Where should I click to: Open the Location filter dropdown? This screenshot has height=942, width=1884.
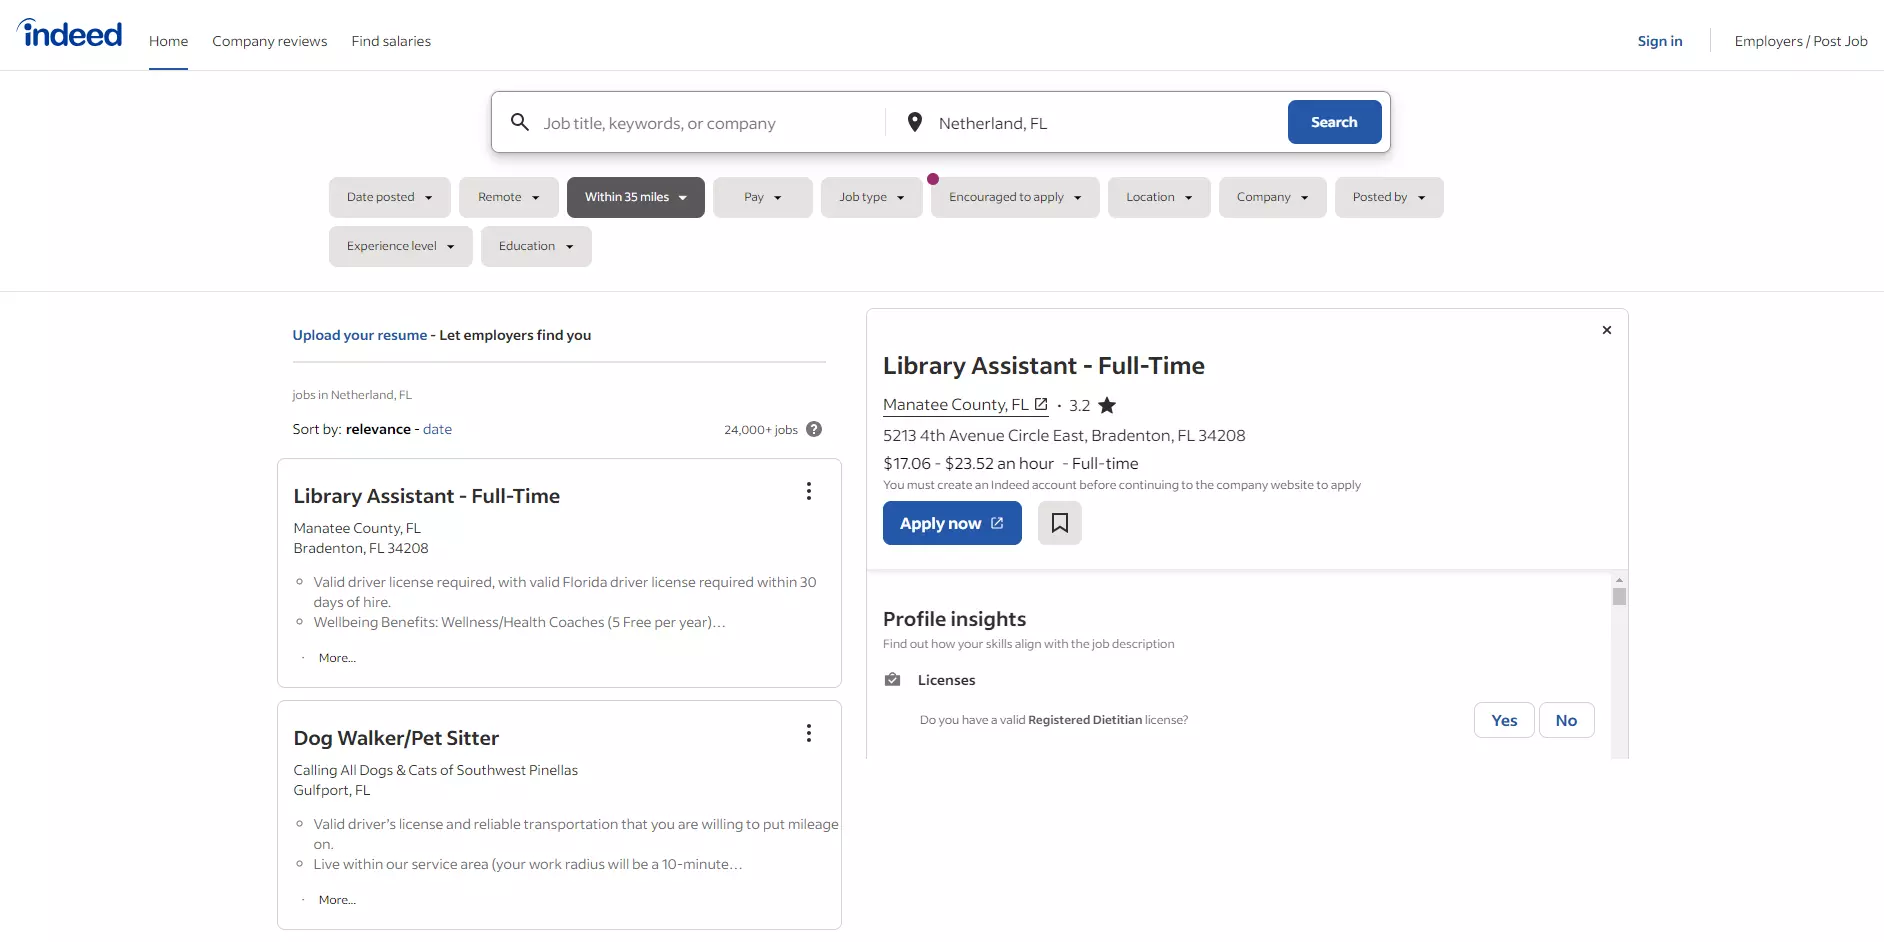[1159, 197]
